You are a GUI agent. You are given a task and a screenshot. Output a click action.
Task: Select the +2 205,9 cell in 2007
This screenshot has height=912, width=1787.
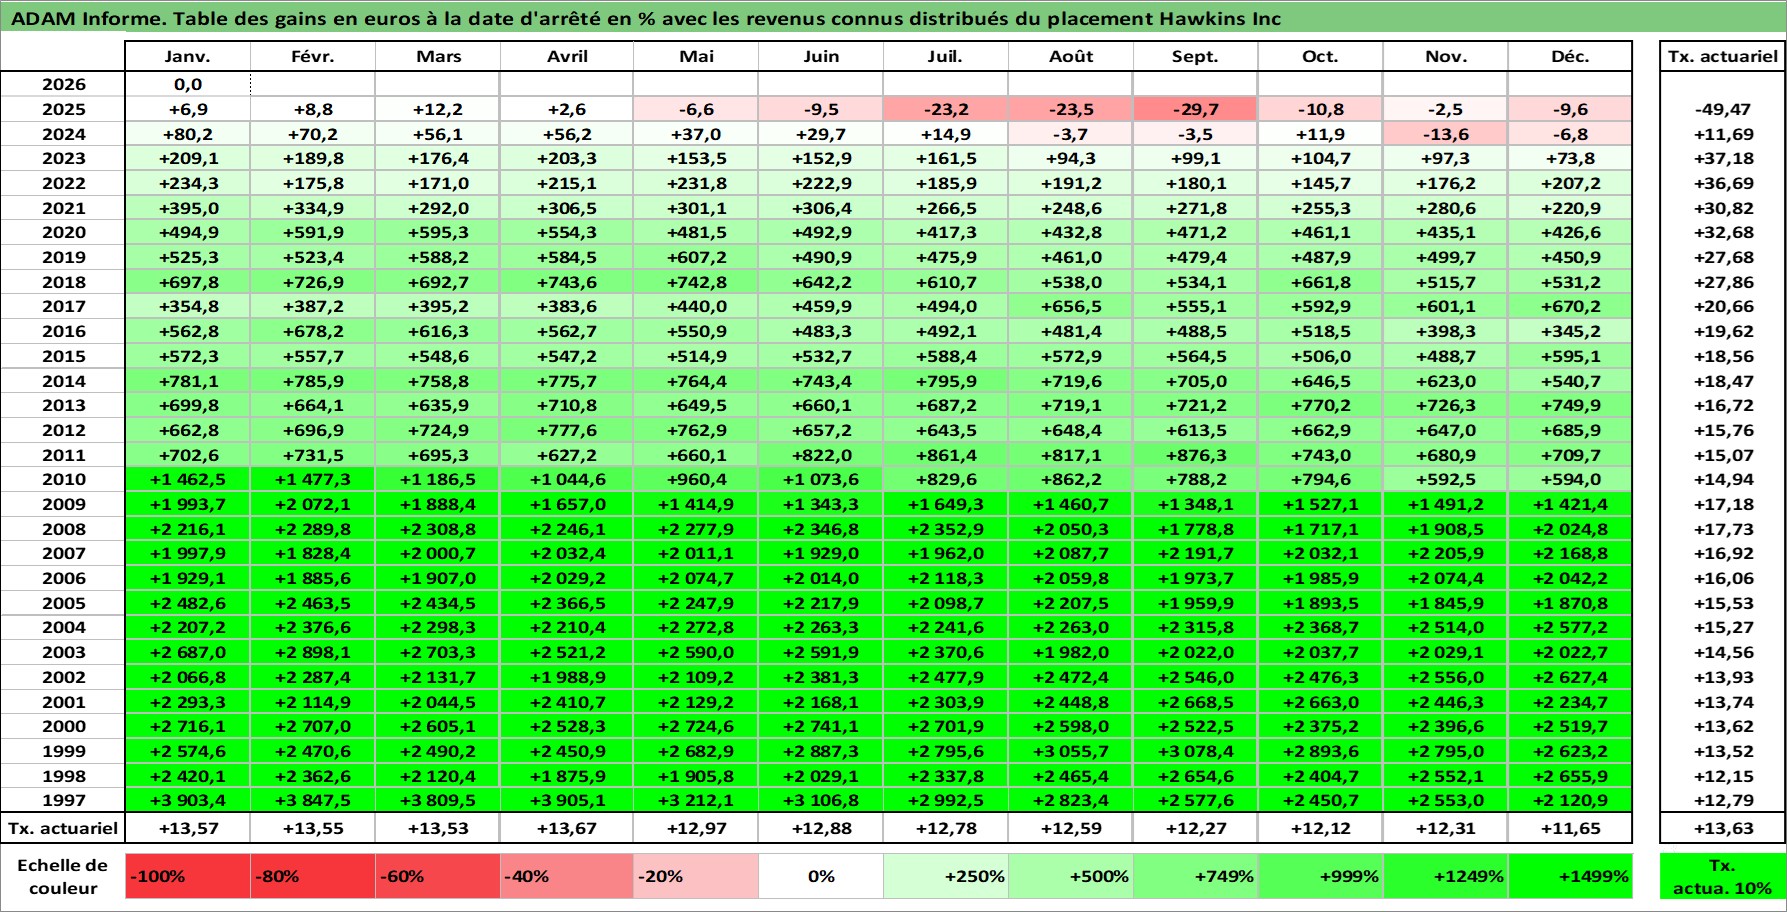1446,553
